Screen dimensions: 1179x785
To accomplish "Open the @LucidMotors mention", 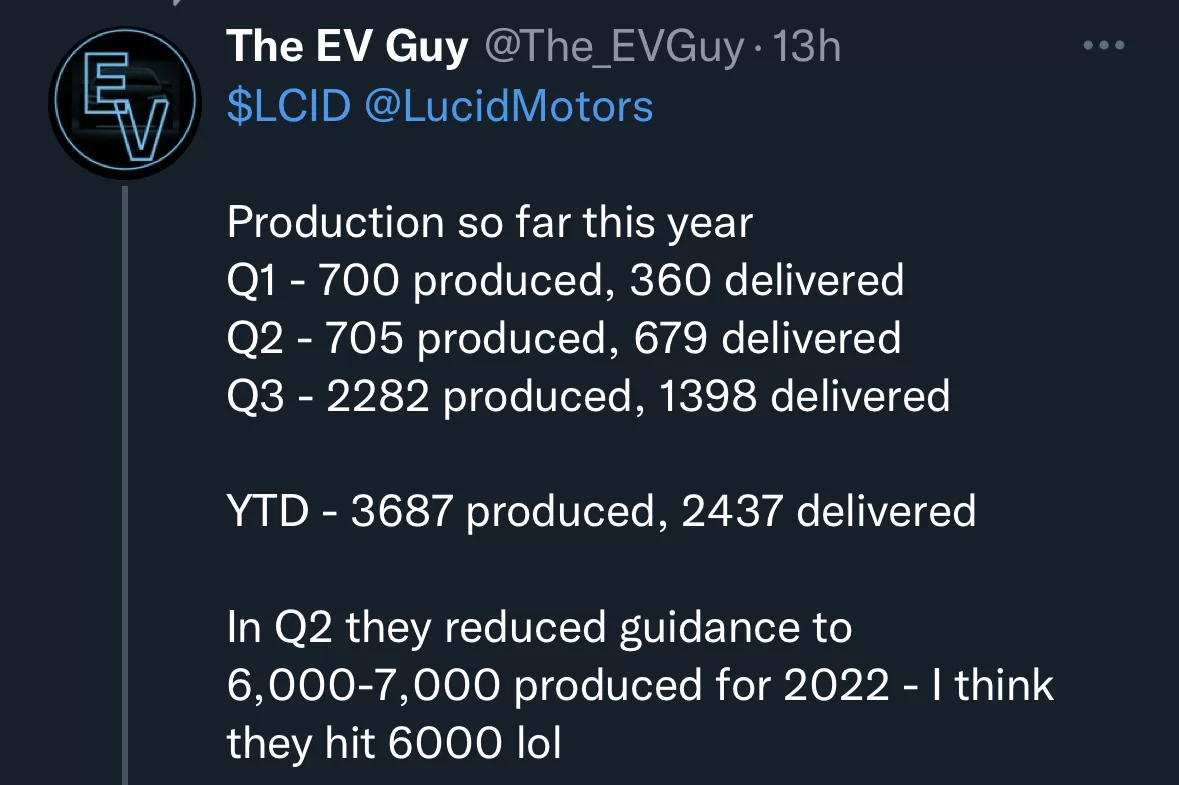I will tap(508, 106).
